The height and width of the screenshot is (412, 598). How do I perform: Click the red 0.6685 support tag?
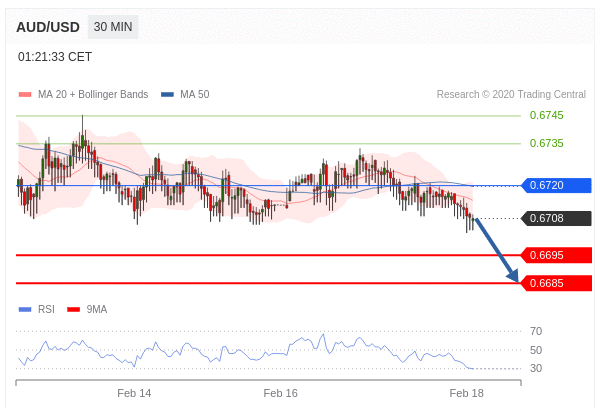(556, 283)
